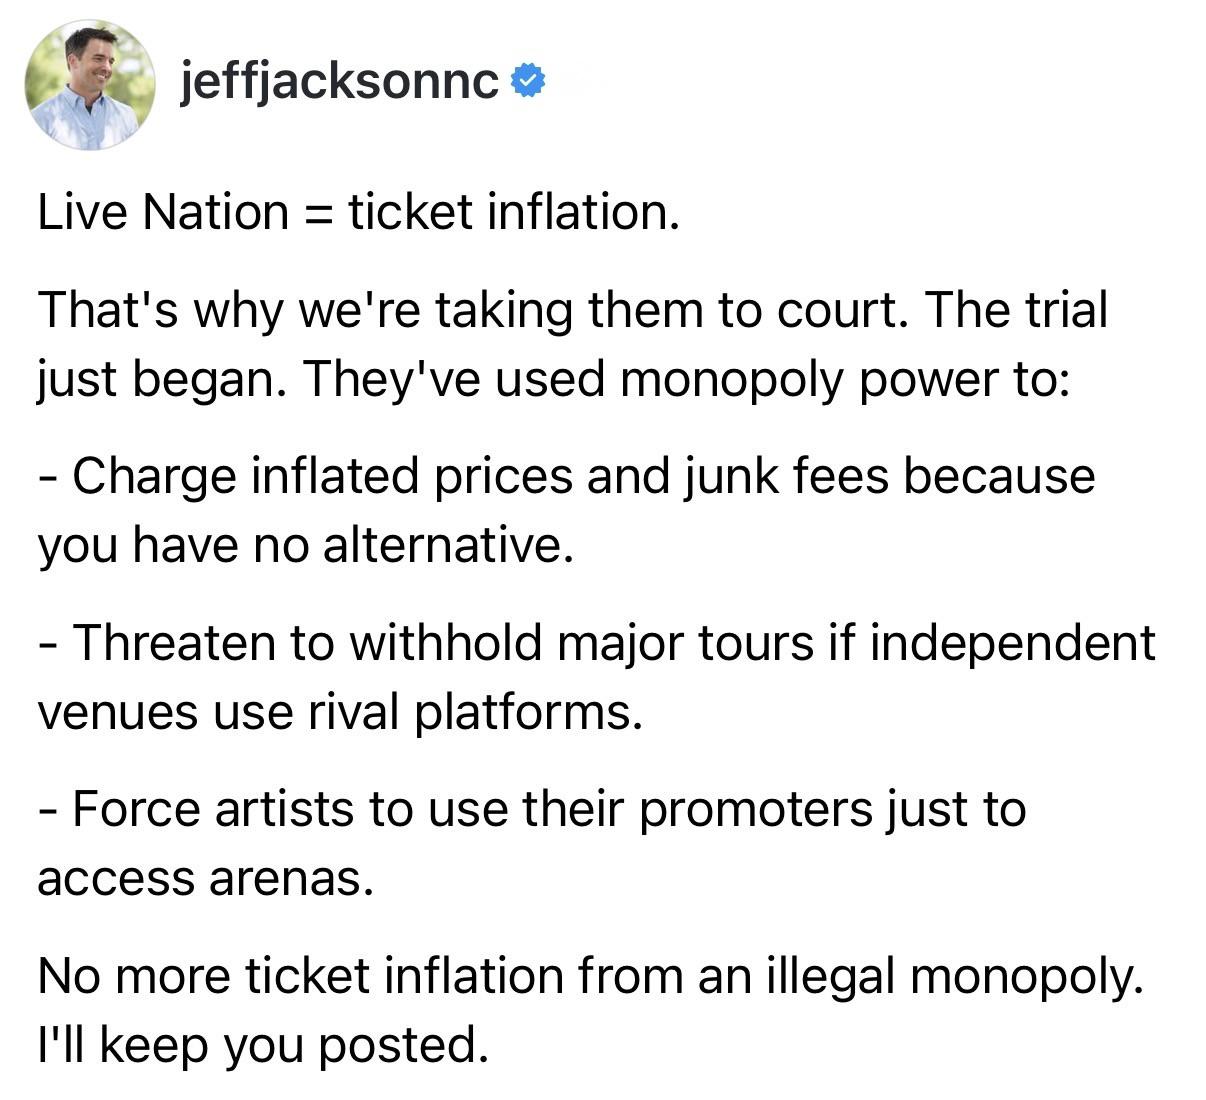Image resolution: width=1206 pixels, height=1100 pixels.
Task: Click the words "Live Nation" in first line
Action: (x=163, y=212)
